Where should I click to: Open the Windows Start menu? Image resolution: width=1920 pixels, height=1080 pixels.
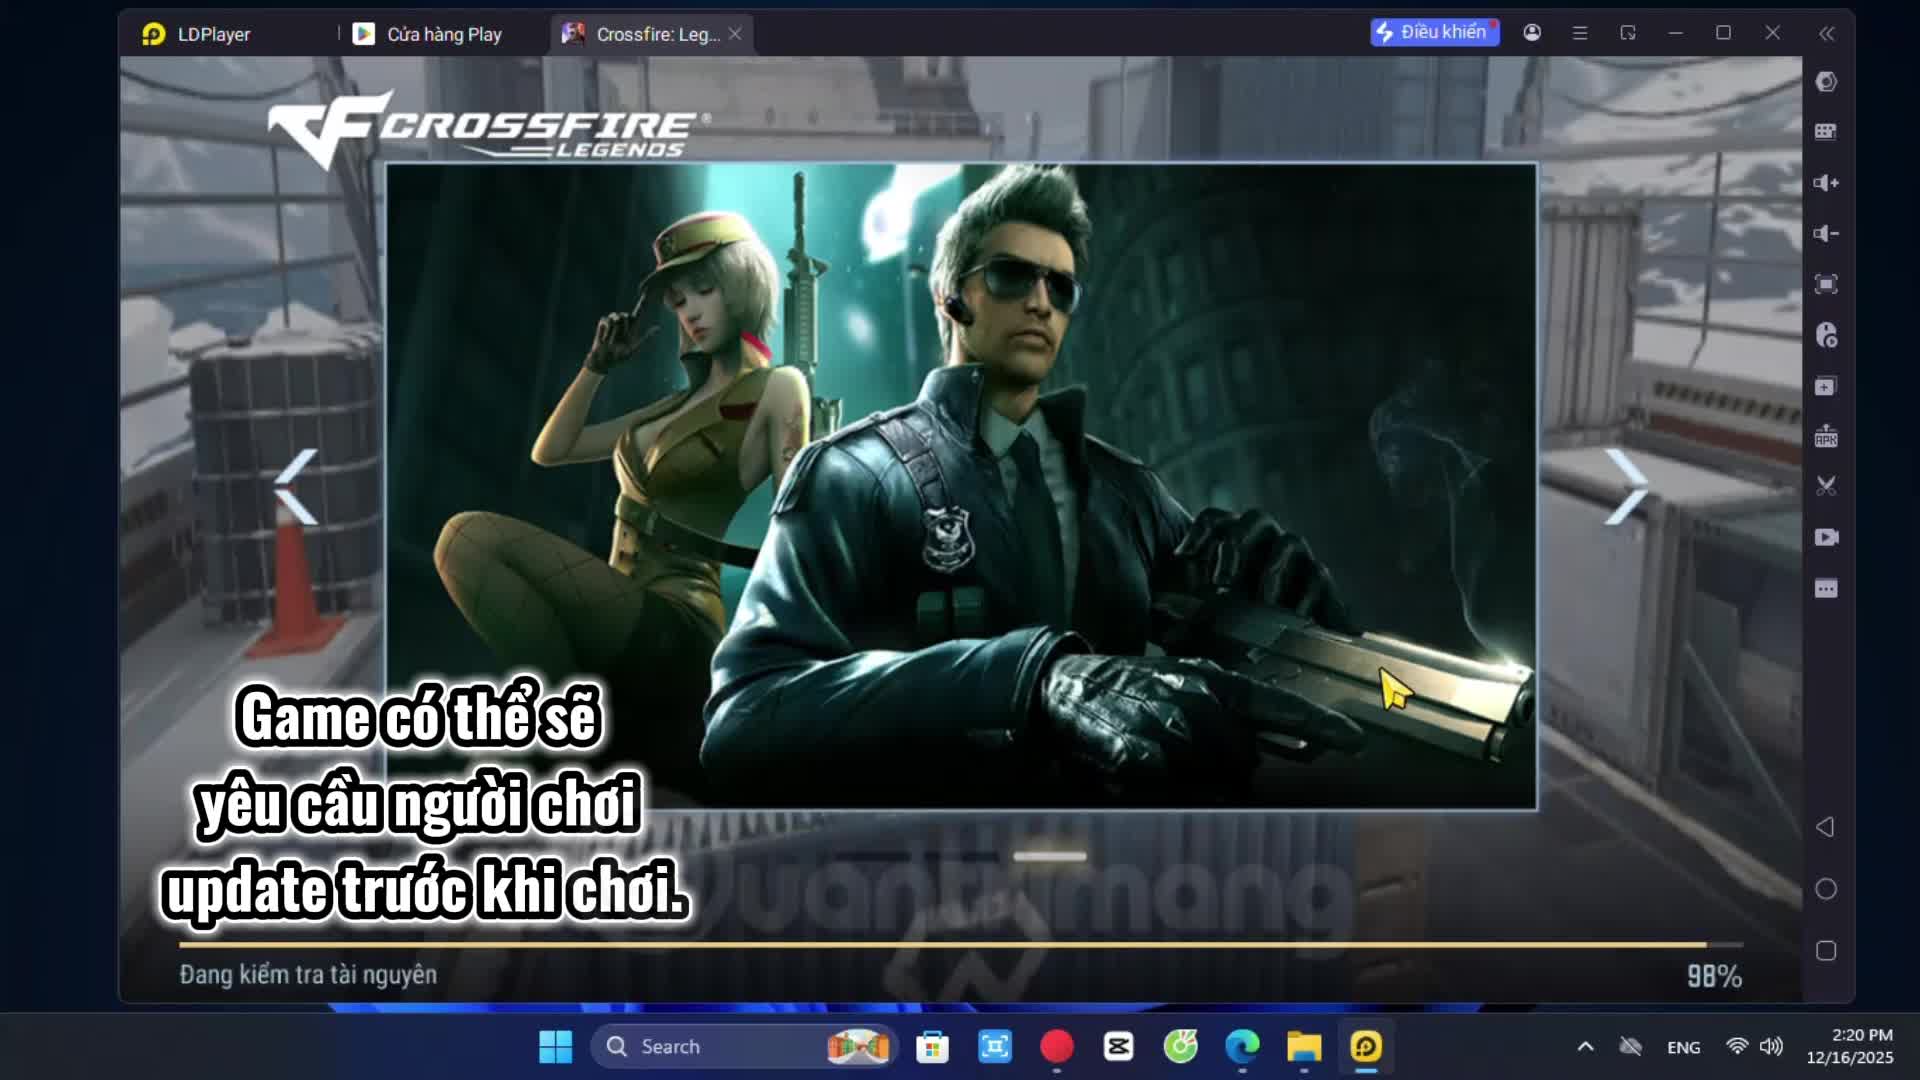pos(555,1047)
